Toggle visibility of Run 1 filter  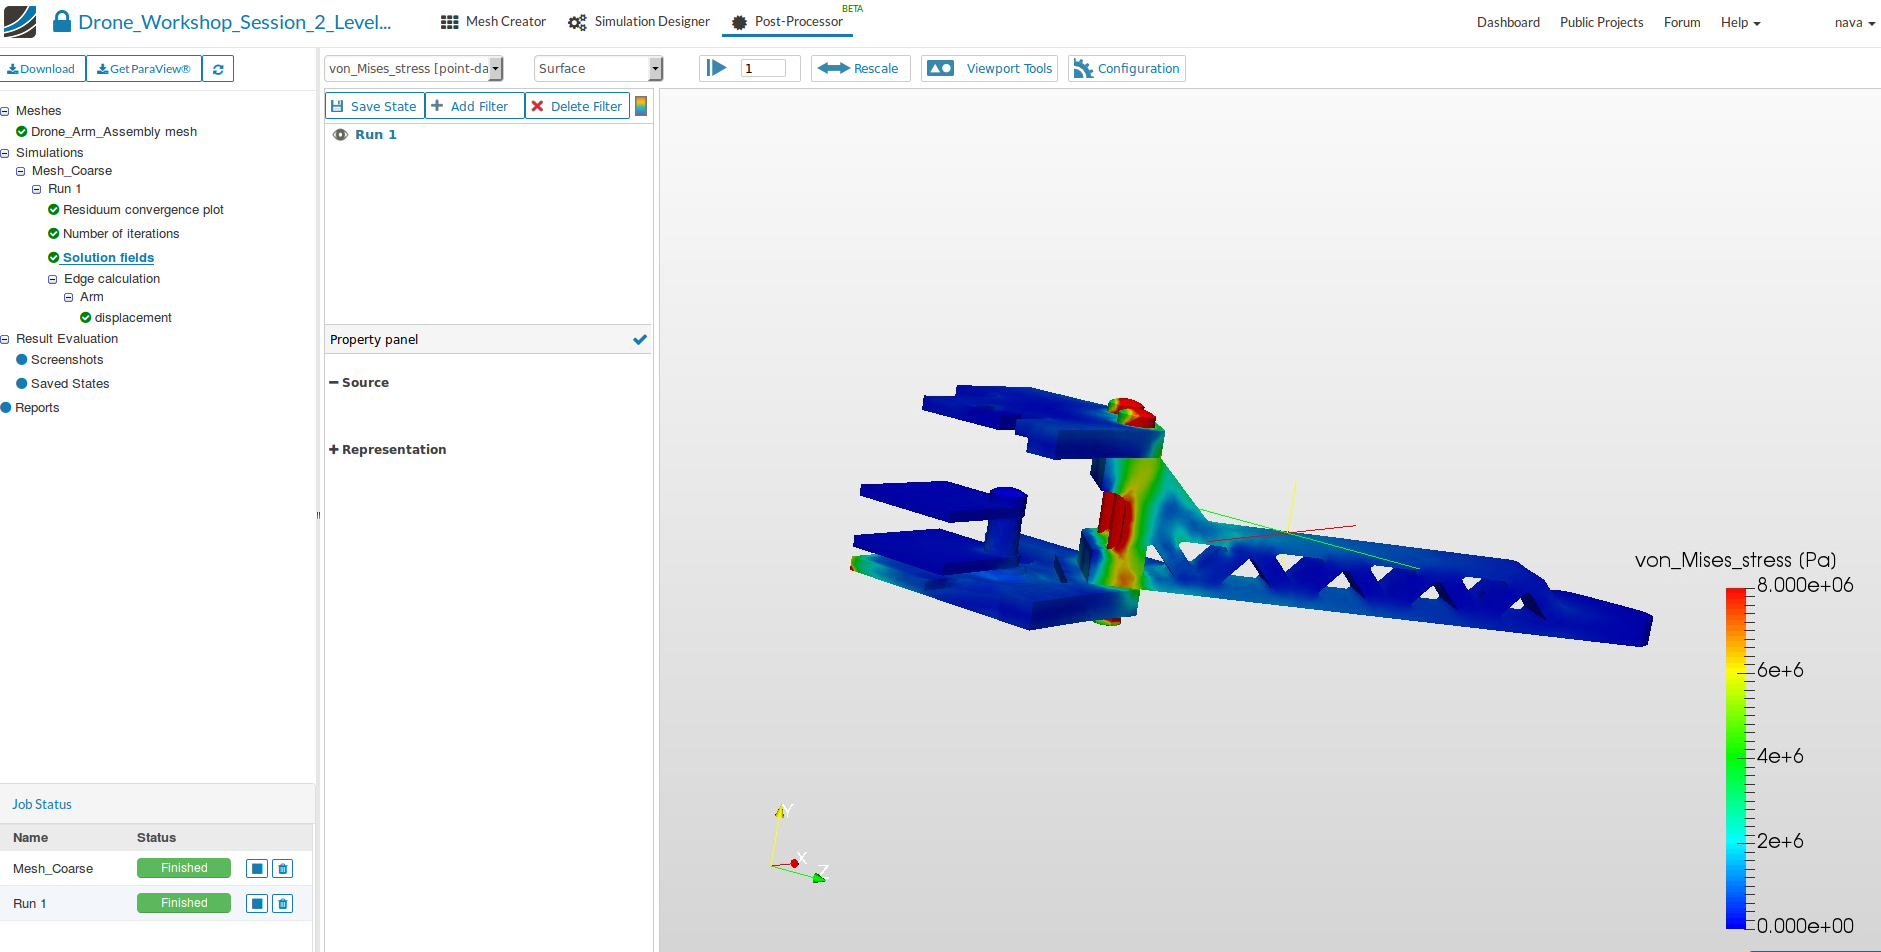tap(340, 135)
